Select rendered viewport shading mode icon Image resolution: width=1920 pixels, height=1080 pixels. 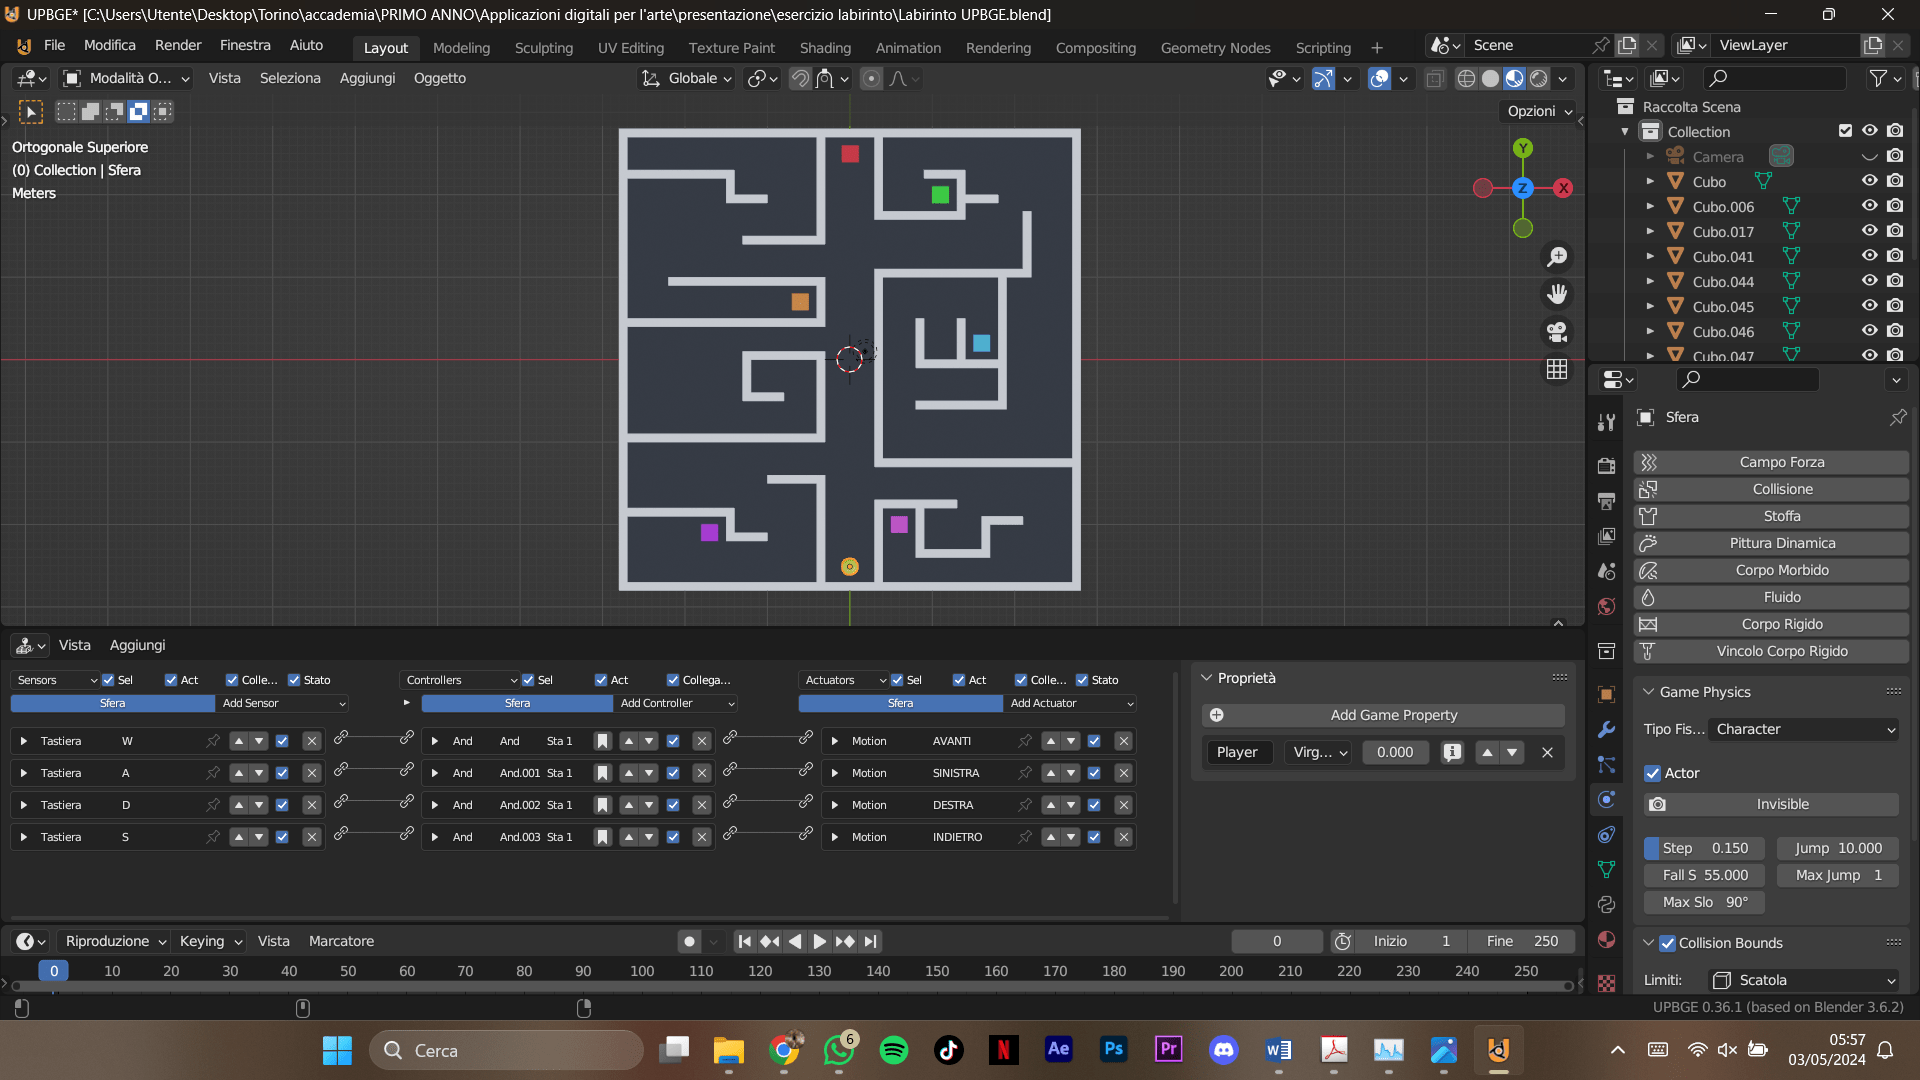point(1539,79)
